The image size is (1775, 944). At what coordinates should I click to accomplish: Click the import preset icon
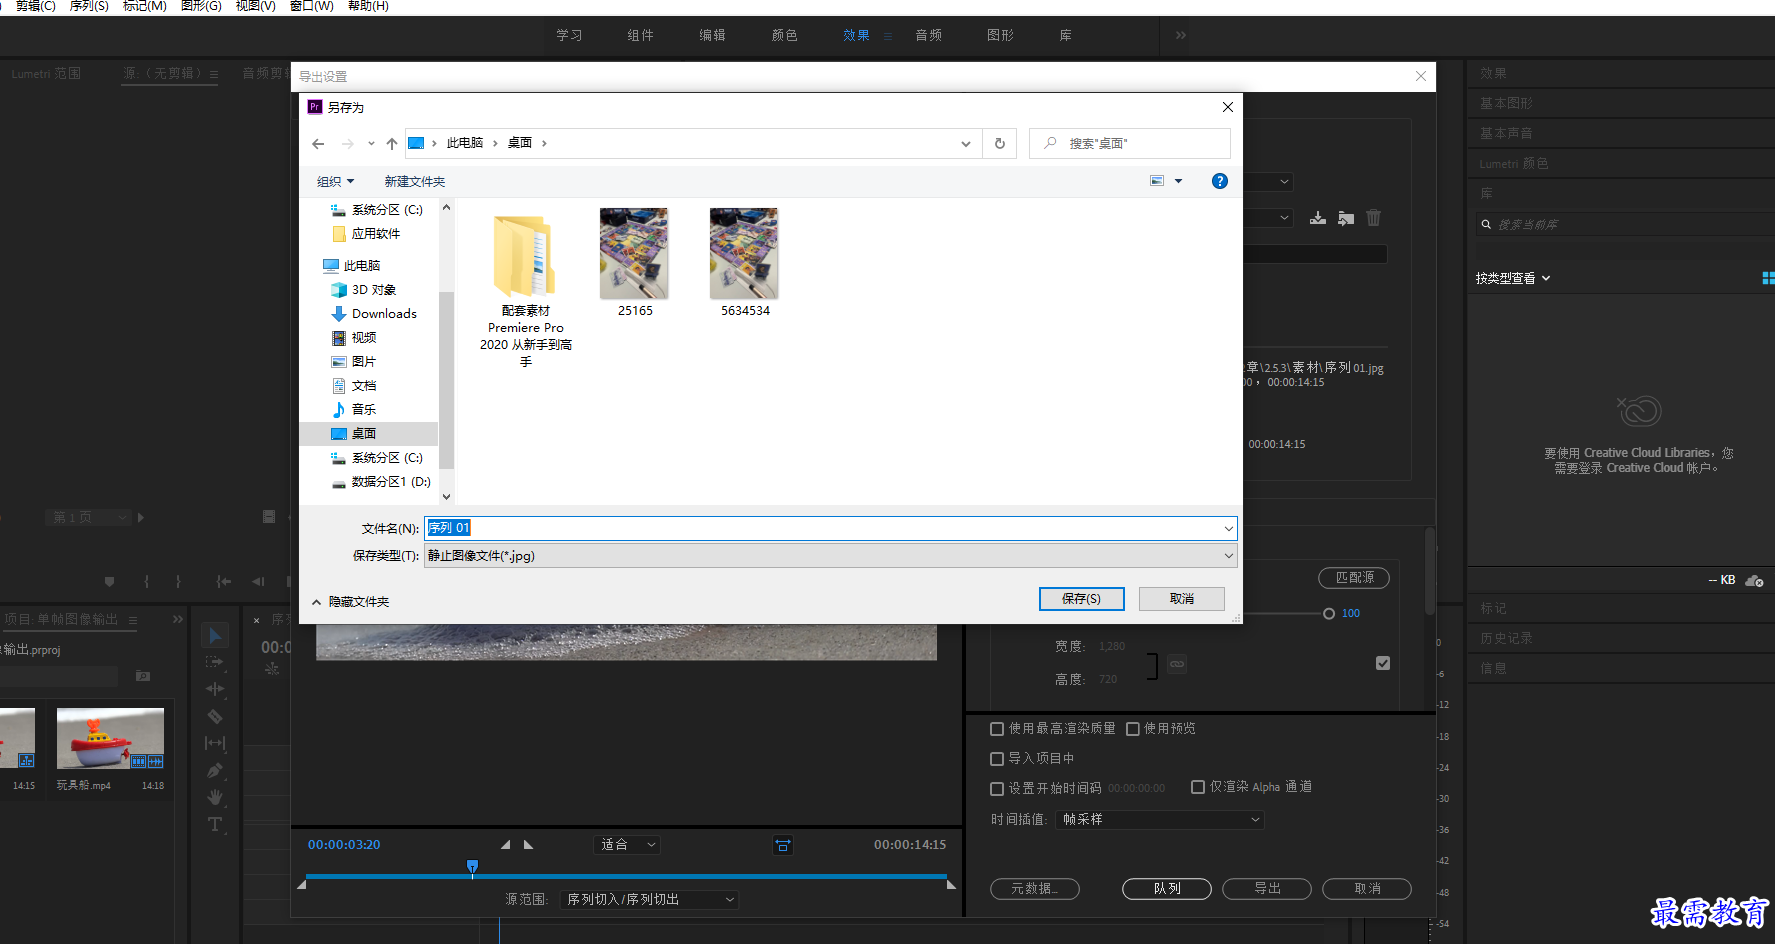1346,218
